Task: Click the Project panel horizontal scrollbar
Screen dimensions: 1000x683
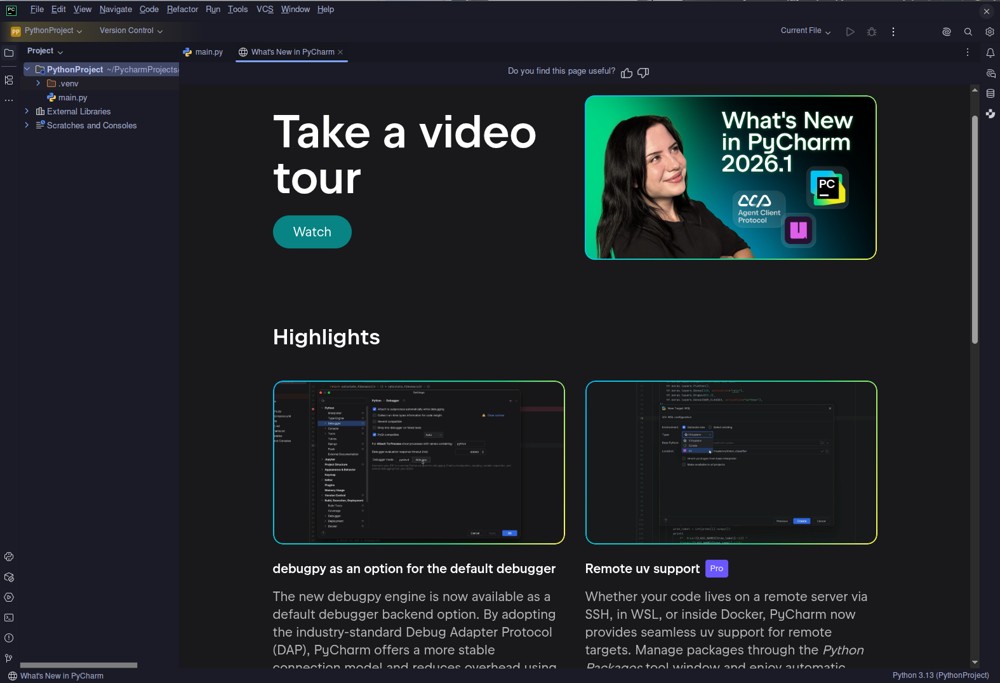Action: [78, 665]
